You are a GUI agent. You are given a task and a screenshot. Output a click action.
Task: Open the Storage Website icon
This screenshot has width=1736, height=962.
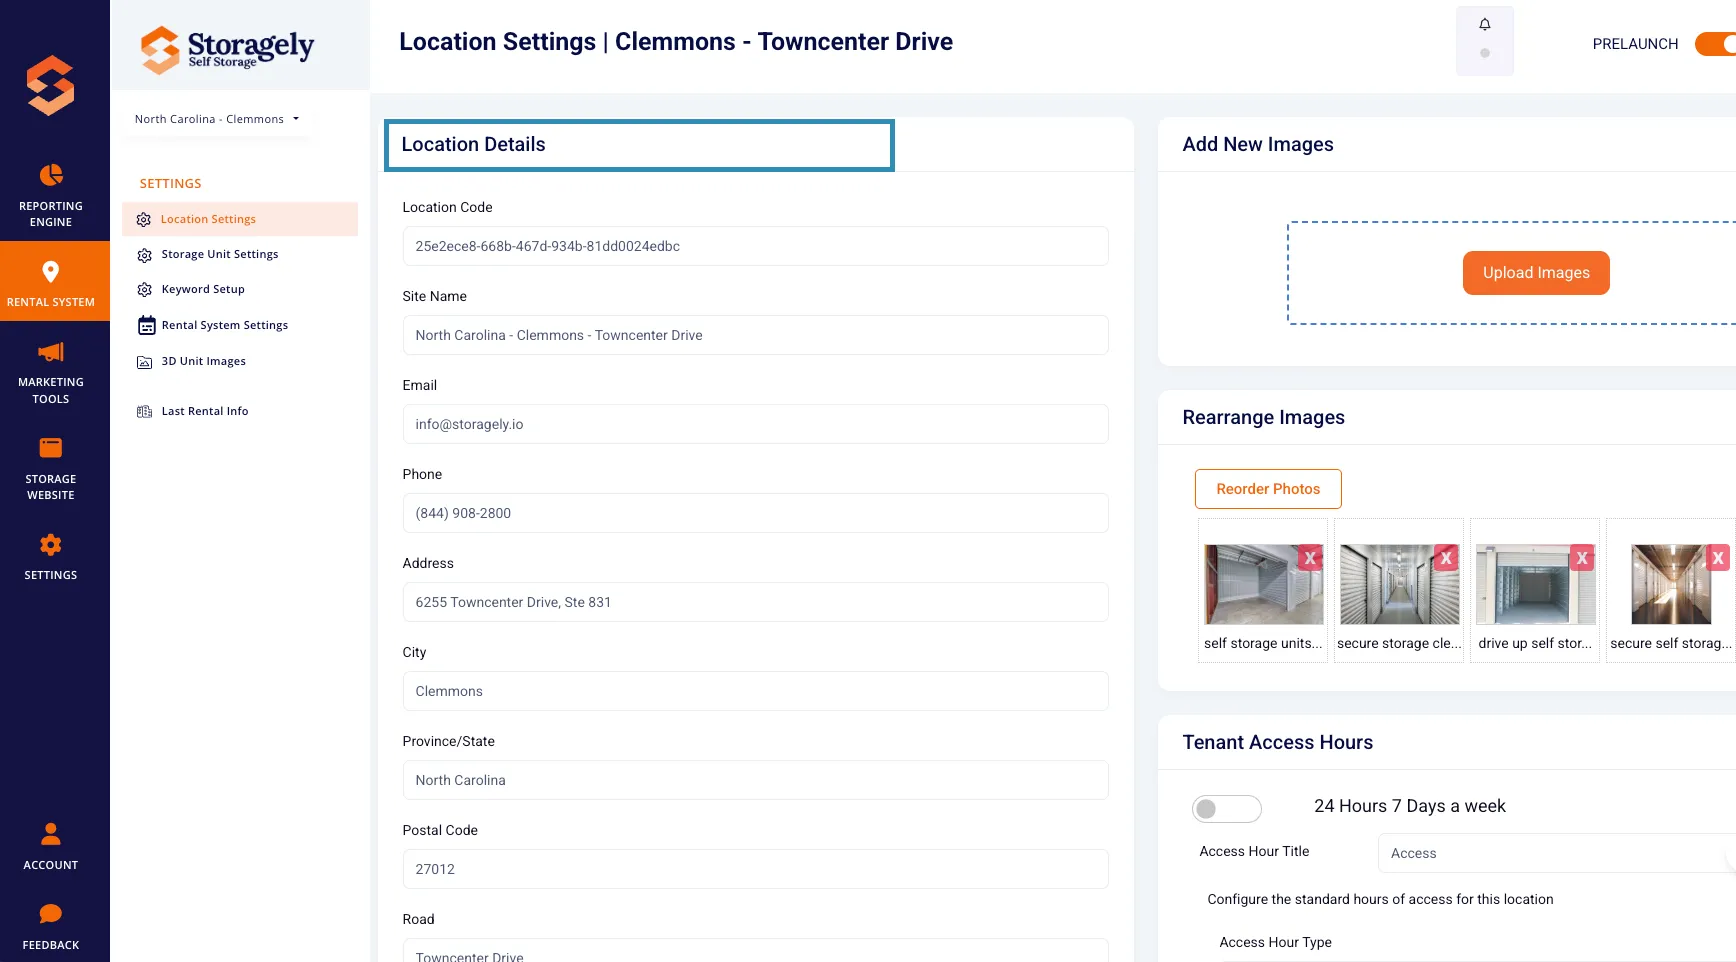click(51, 448)
